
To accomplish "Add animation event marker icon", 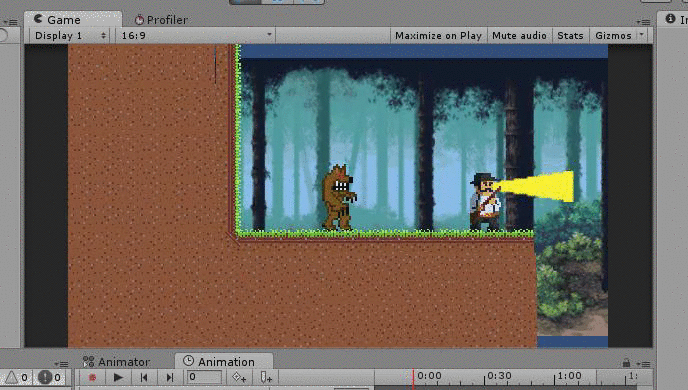I will [x=266, y=377].
